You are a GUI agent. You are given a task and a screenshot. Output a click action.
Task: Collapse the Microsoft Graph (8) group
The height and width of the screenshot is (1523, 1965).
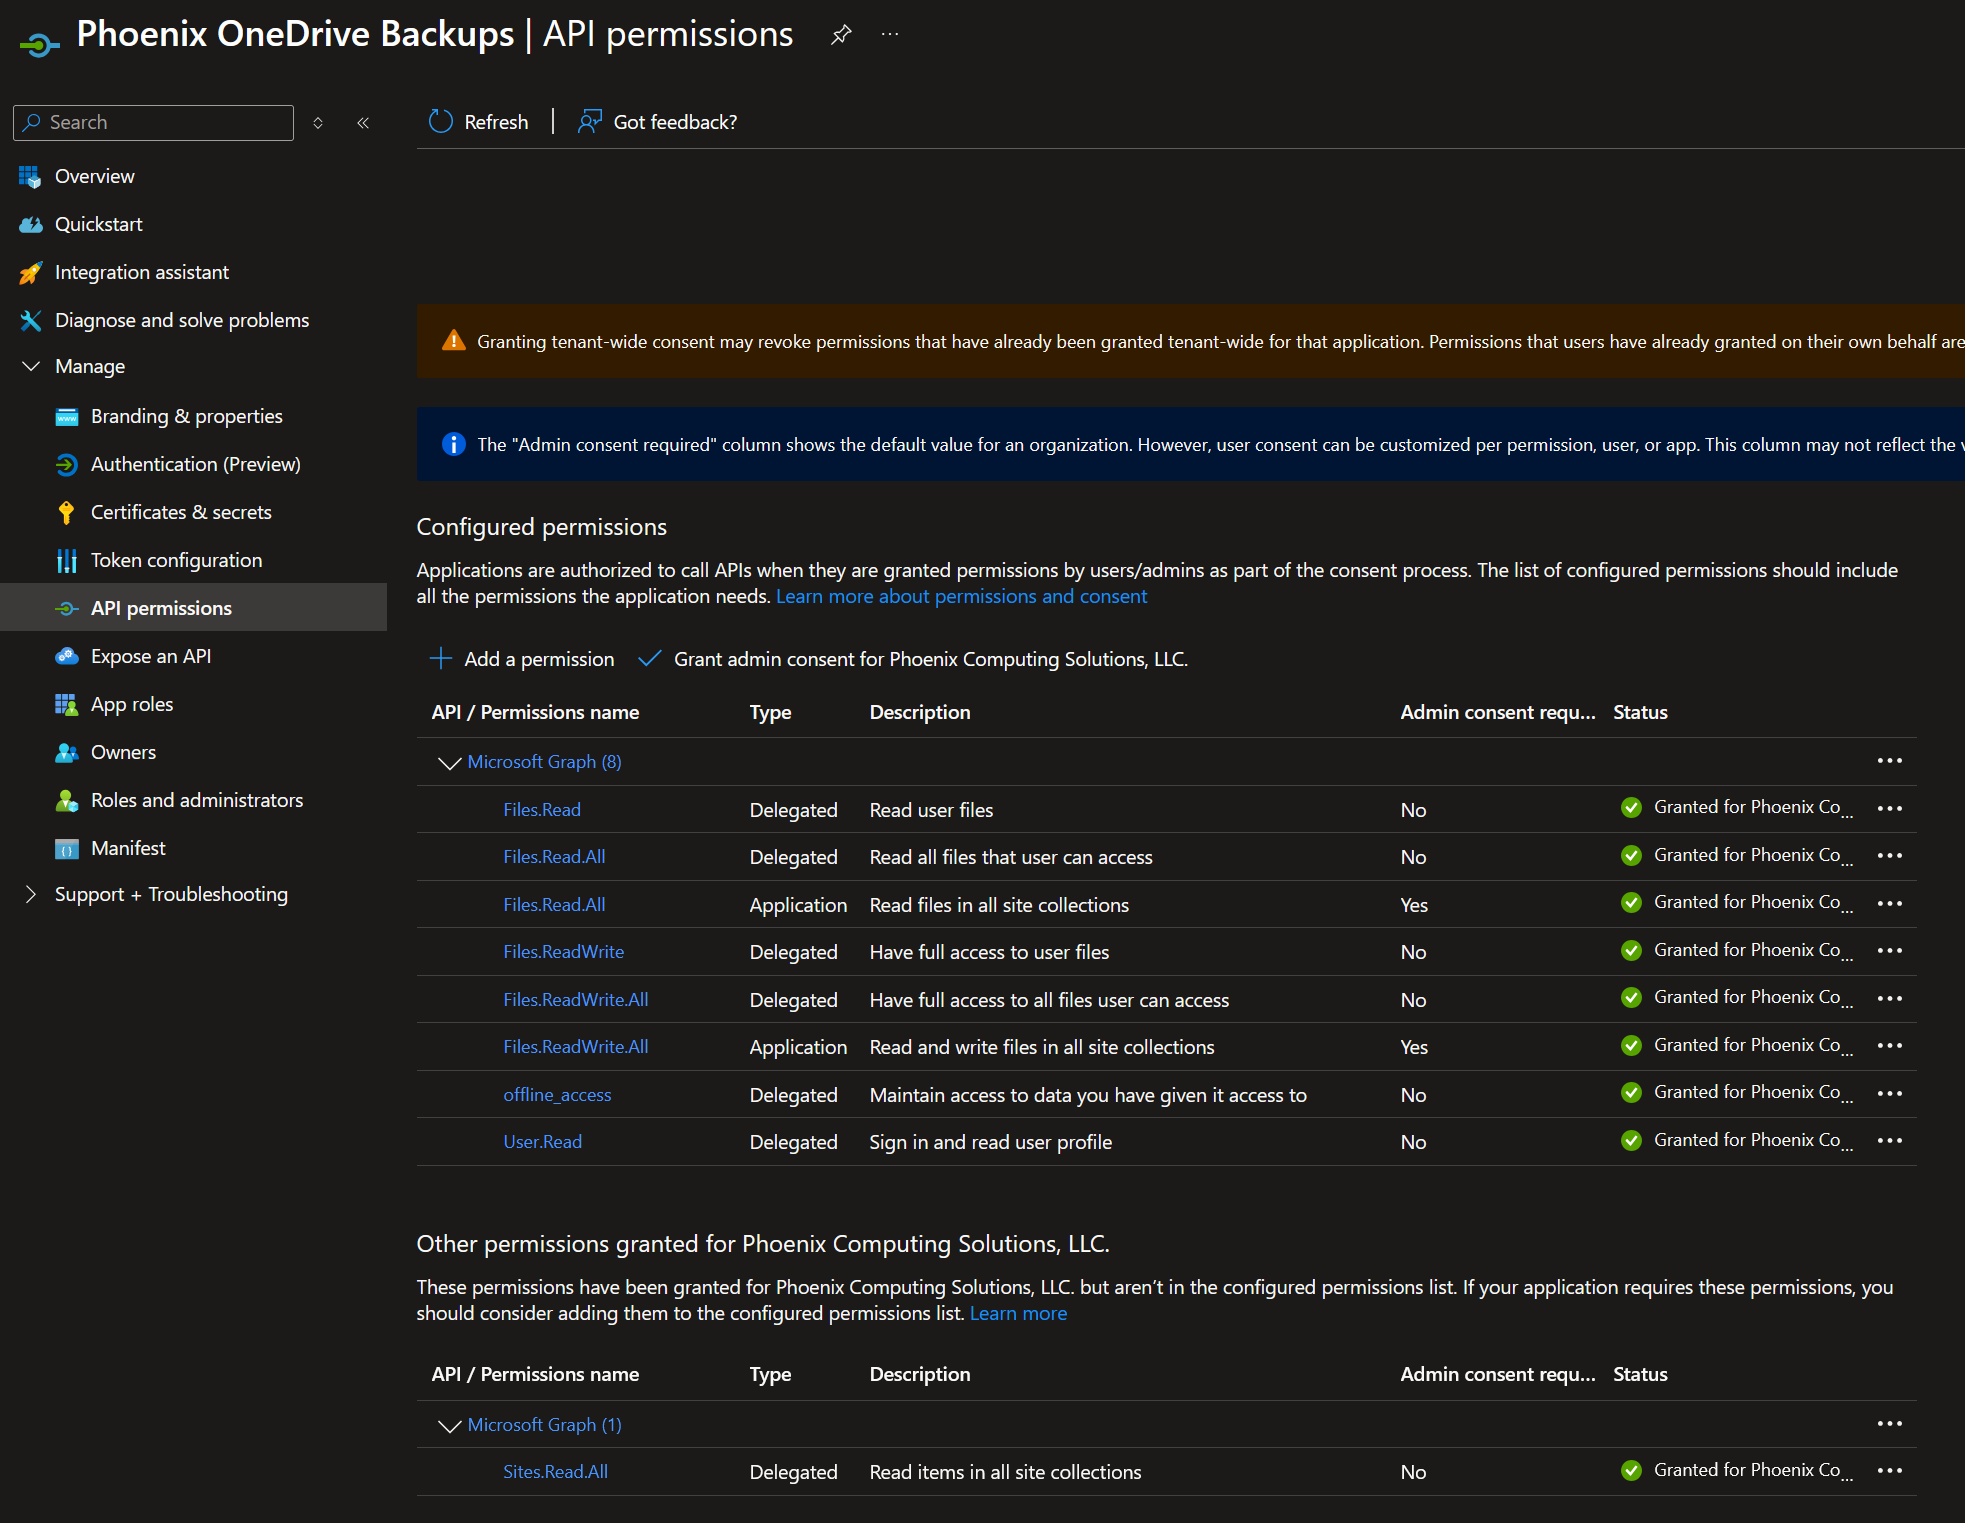click(x=449, y=763)
